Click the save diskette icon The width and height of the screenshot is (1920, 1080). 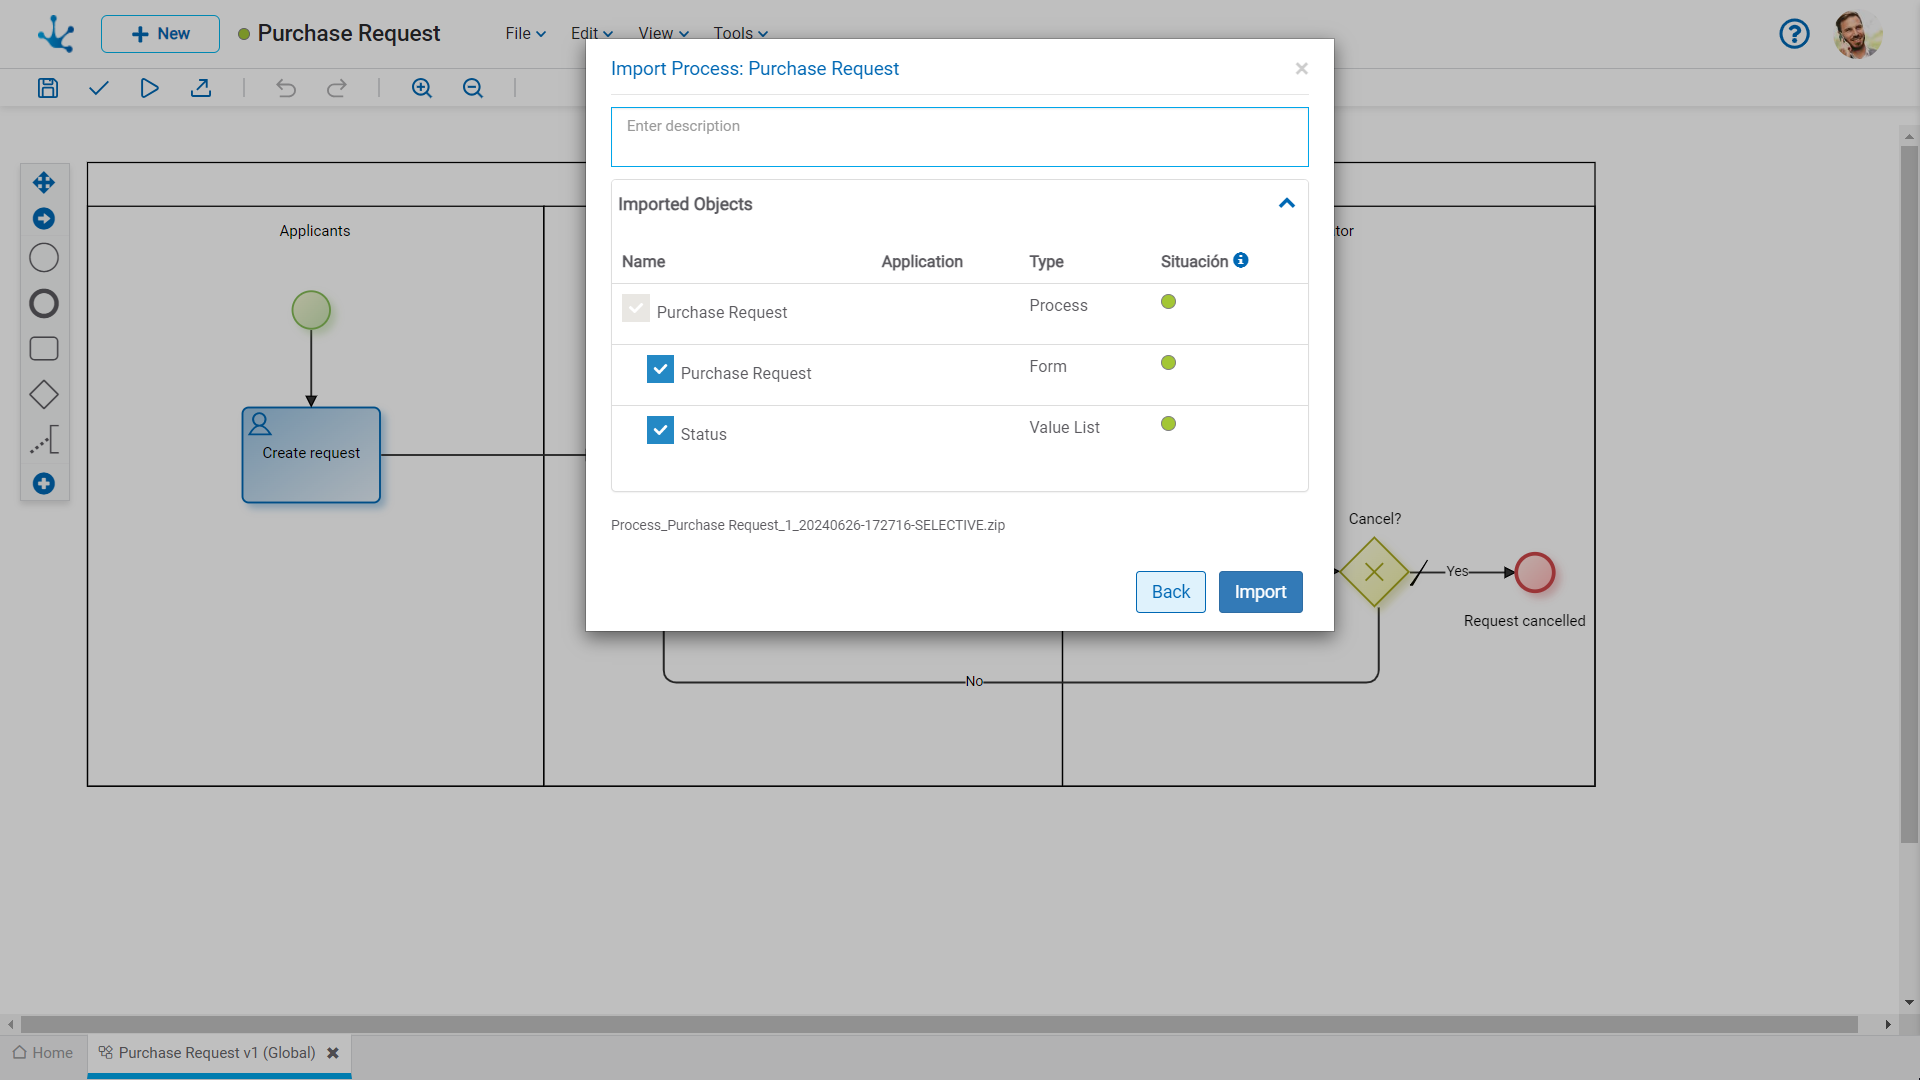click(48, 88)
